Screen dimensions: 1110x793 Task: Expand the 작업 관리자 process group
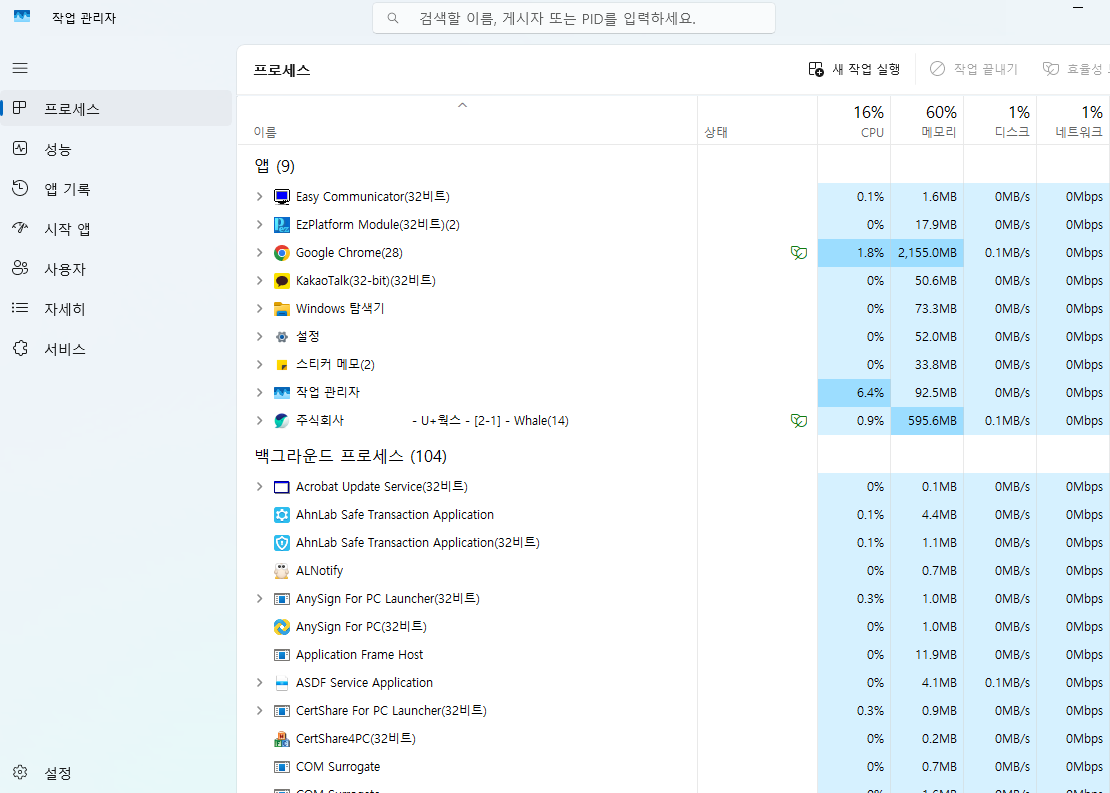(259, 393)
